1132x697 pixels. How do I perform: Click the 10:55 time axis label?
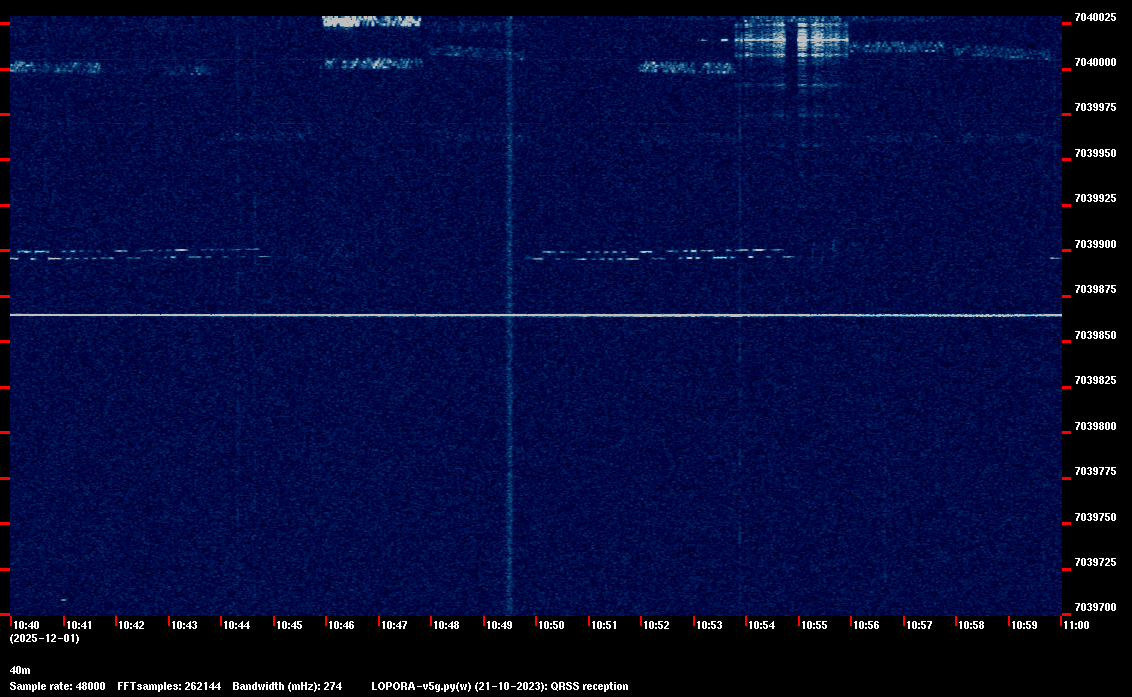pyautogui.click(x=814, y=625)
